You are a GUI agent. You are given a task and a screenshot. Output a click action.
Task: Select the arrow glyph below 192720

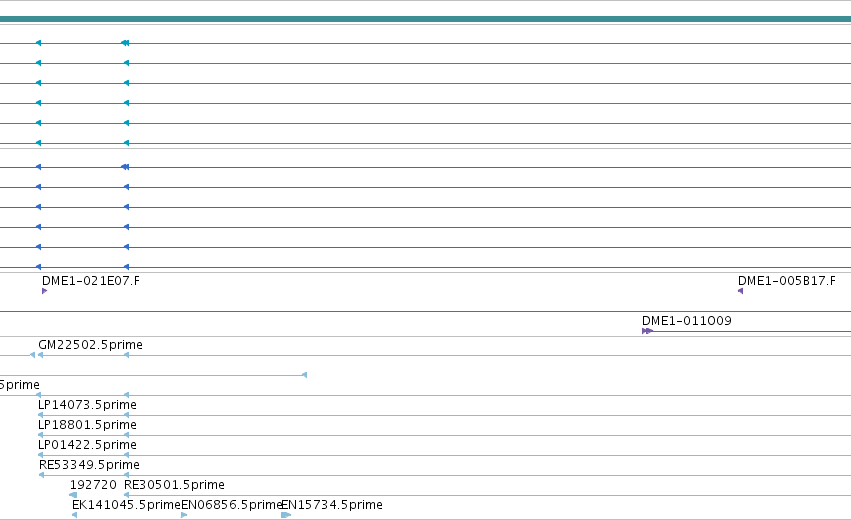click(x=73, y=495)
